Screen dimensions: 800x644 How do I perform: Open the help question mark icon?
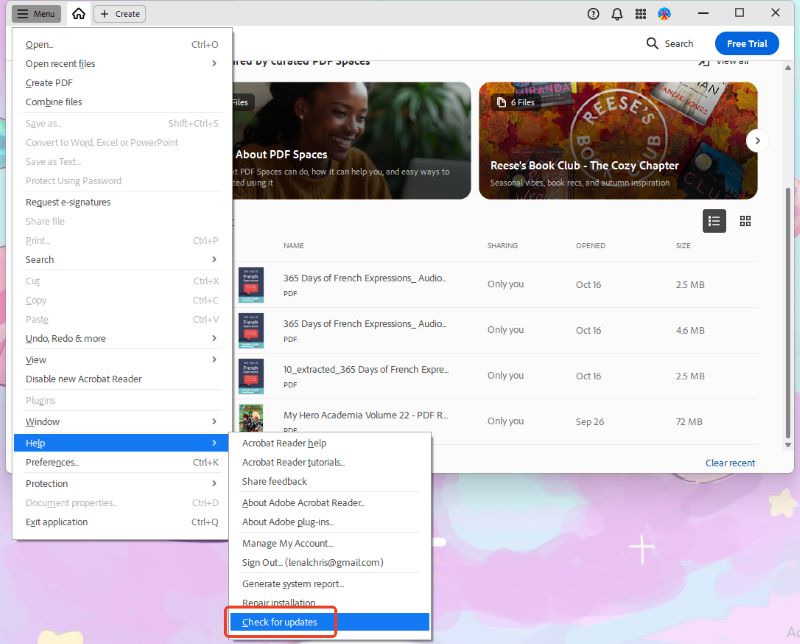[x=593, y=14]
